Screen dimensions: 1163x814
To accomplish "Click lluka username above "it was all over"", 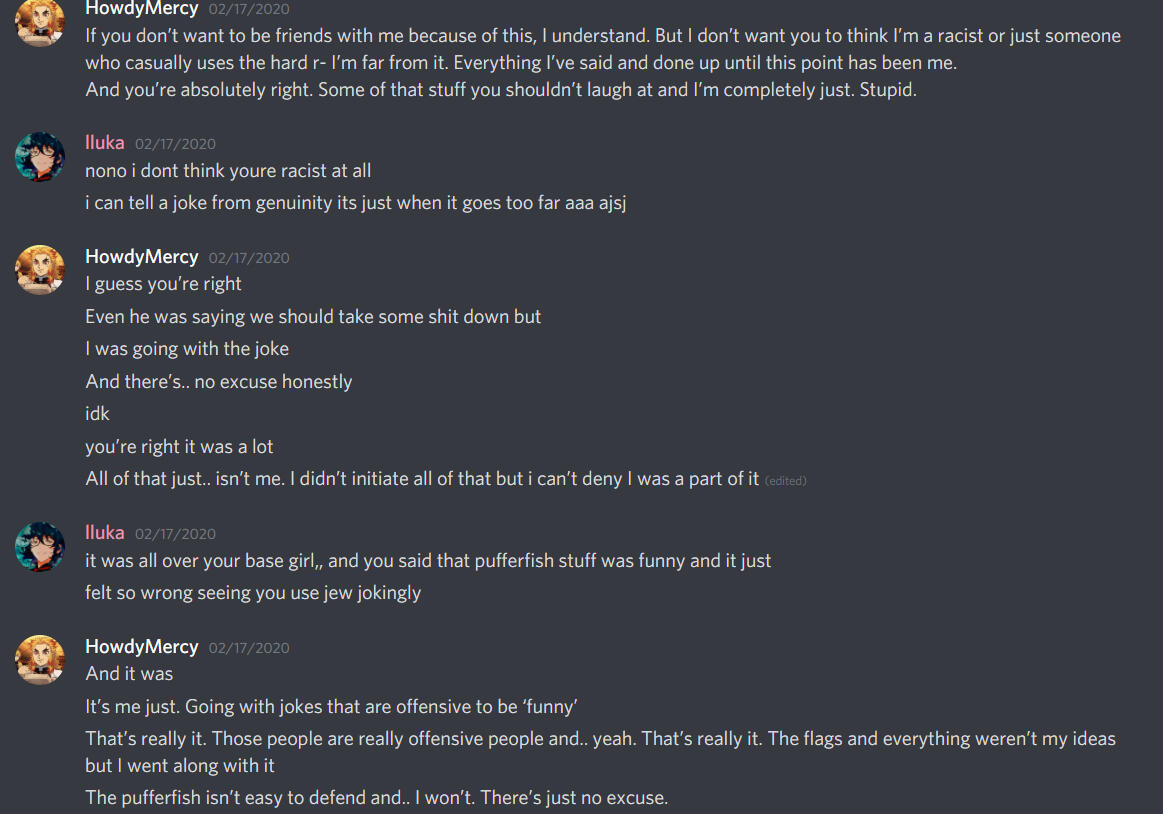I will click(105, 533).
